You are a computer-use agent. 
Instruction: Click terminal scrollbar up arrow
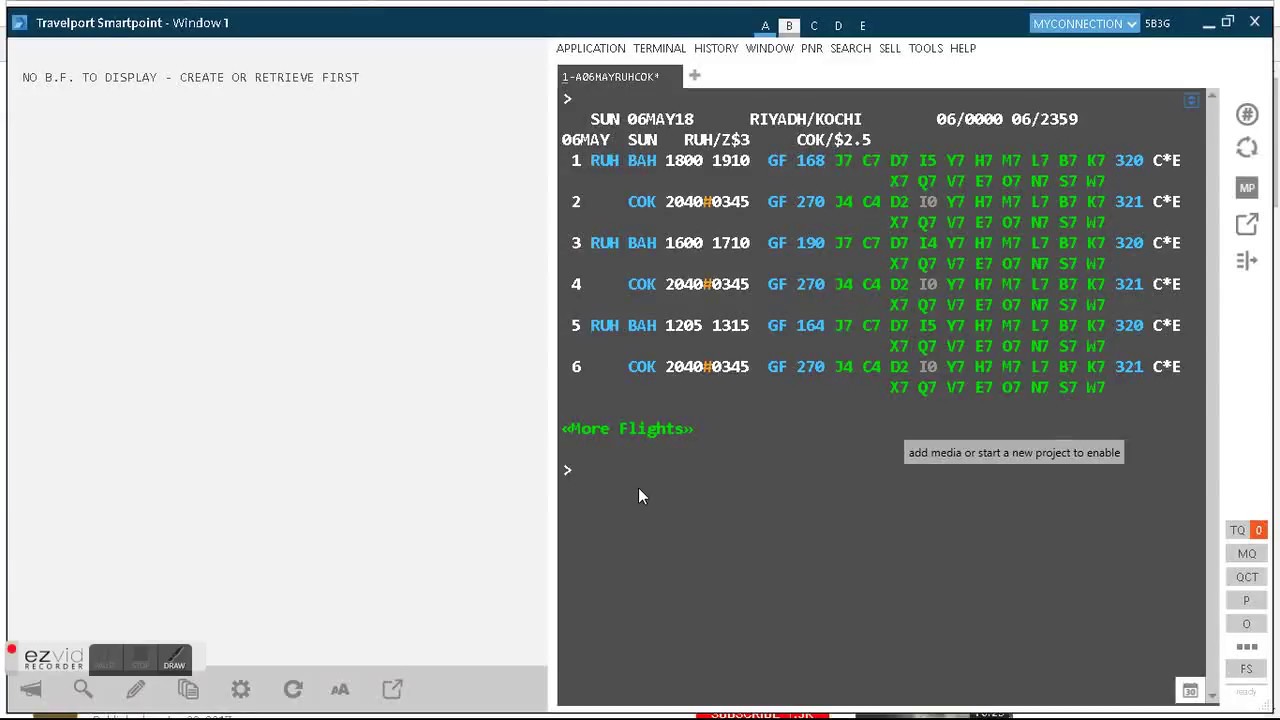[1213, 95]
